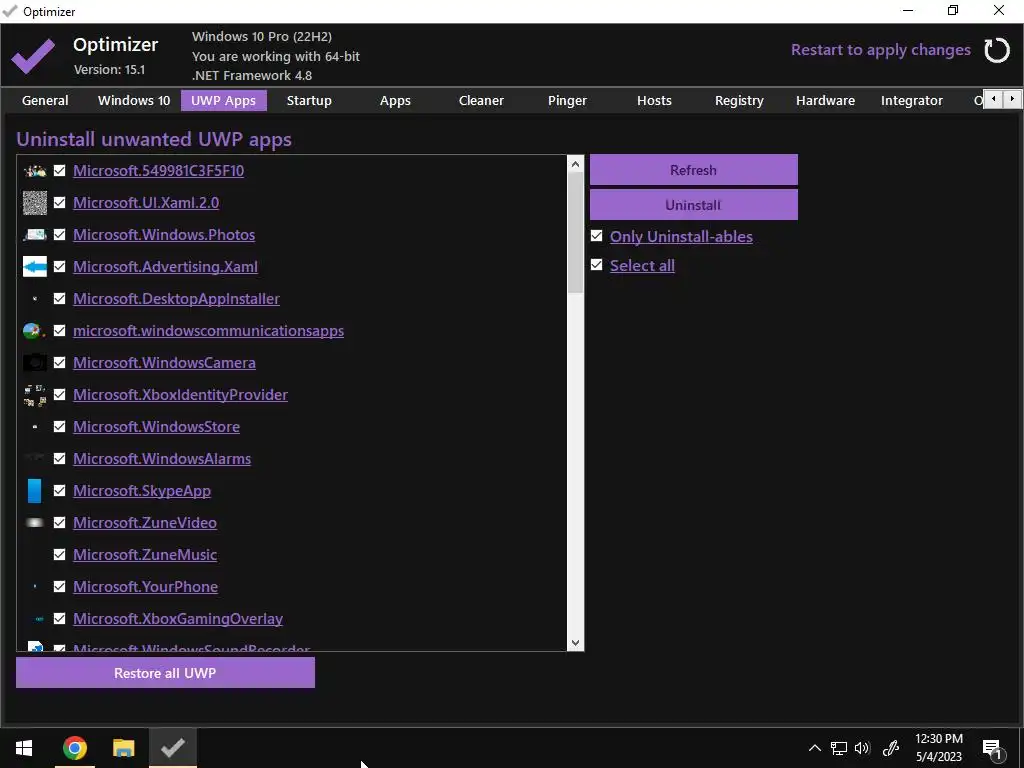Uncheck Microsoft.UI.Xaml.2.0 checkbox

59,202
